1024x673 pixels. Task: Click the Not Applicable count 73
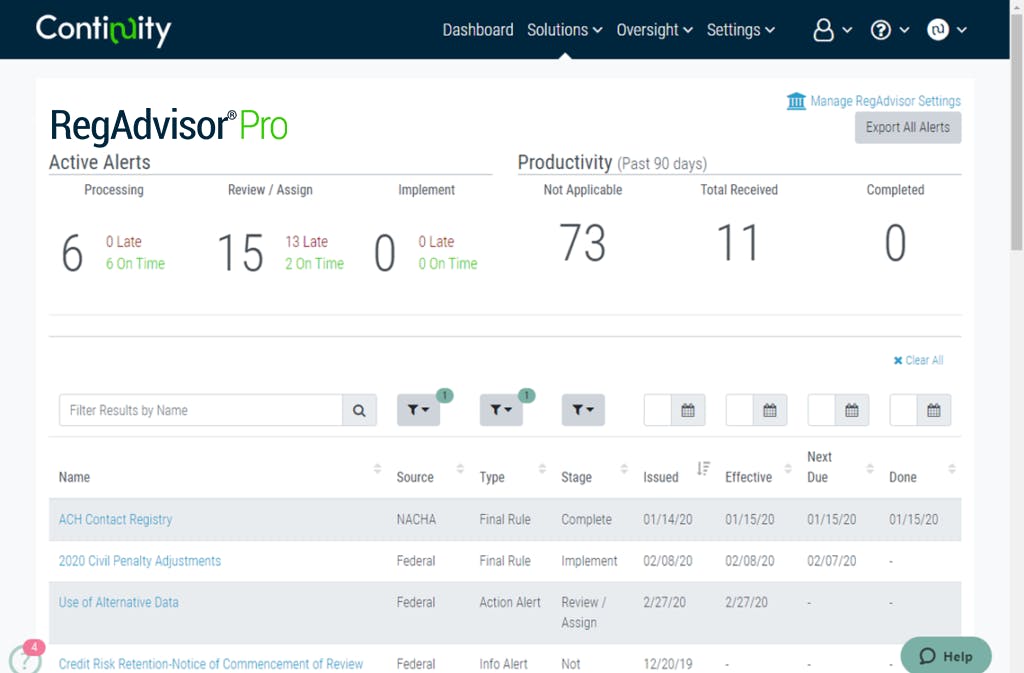pyautogui.click(x=583, y=243)
